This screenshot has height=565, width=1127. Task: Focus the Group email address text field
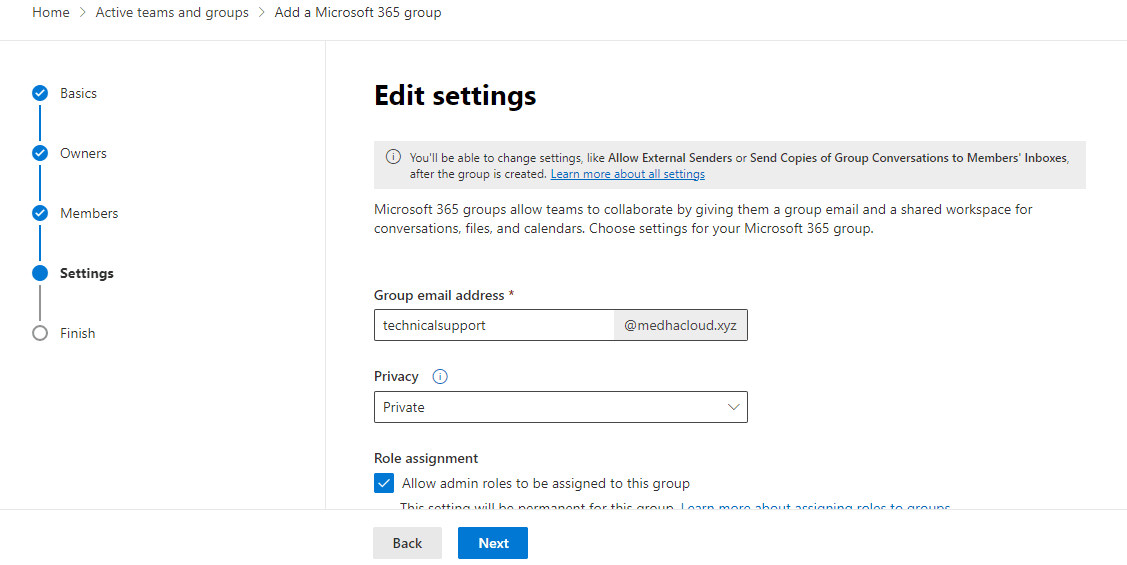pos(494,325)
